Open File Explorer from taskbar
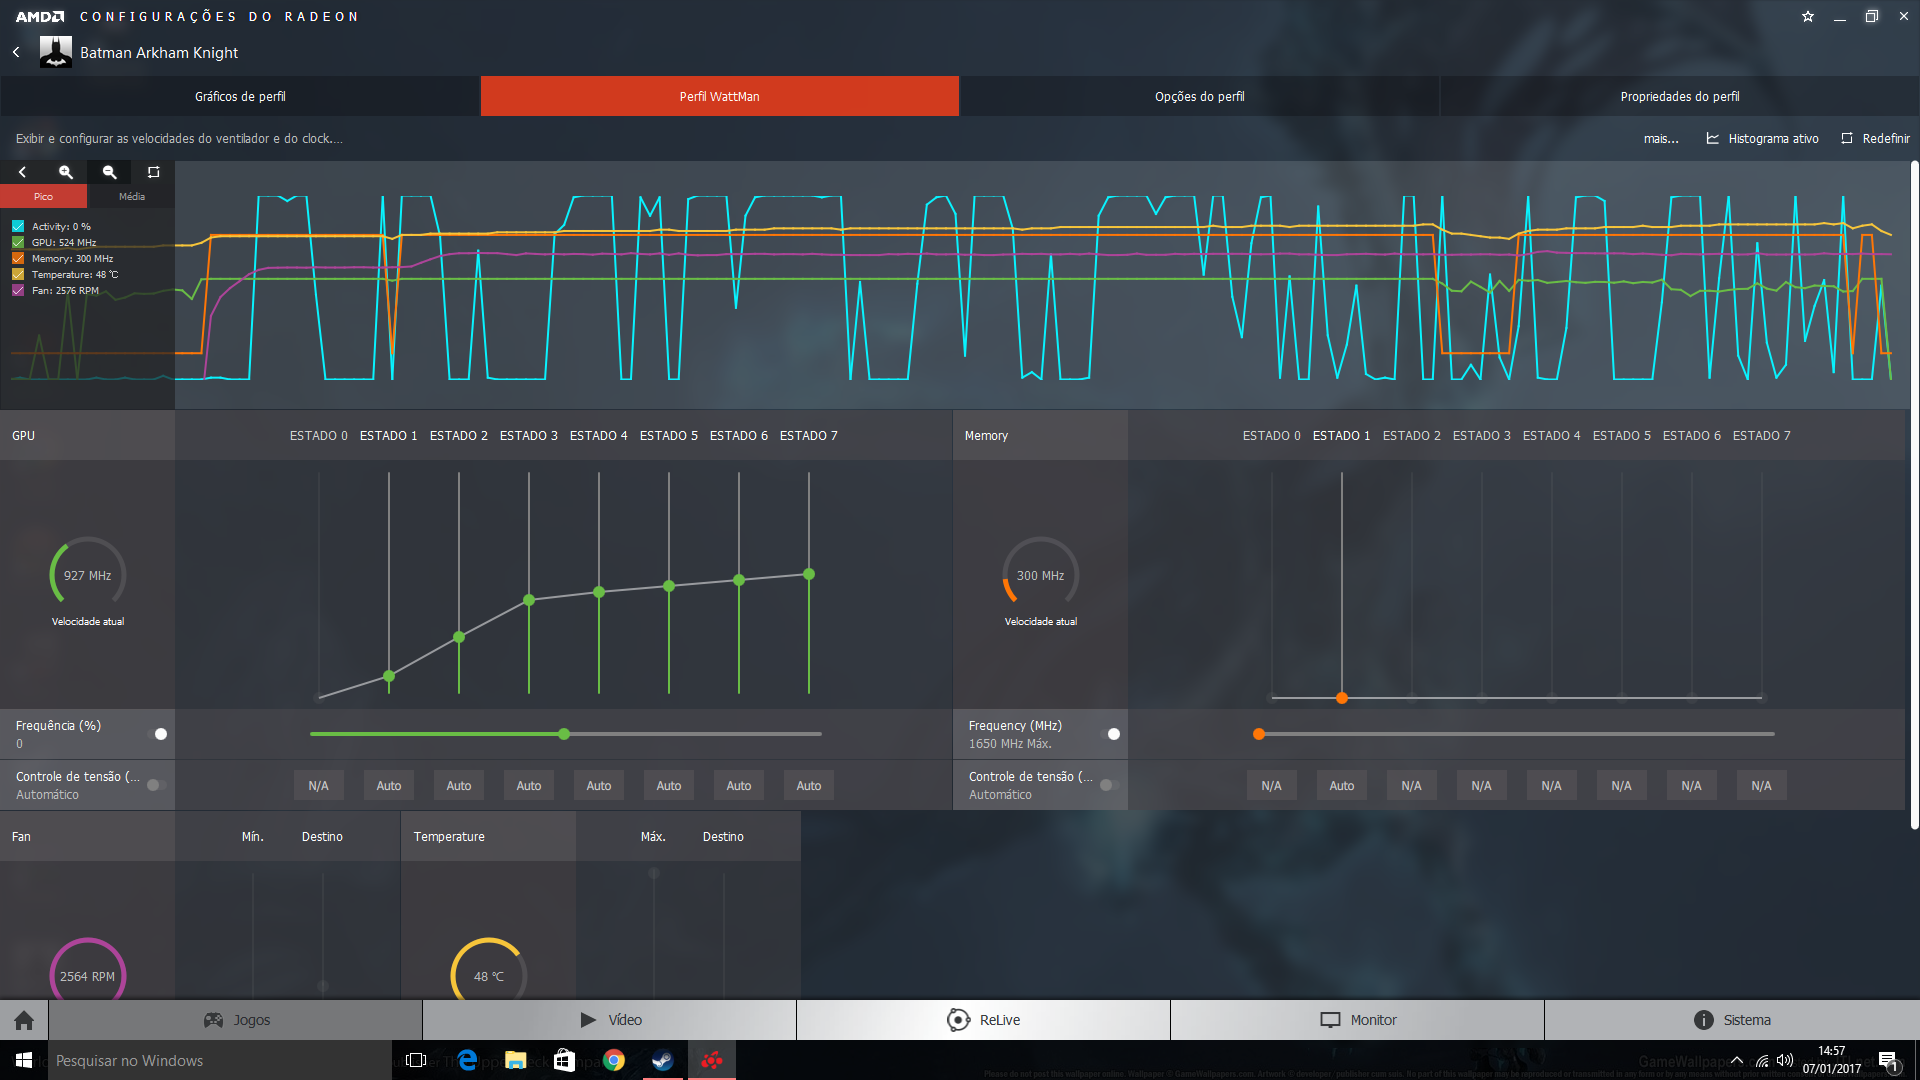Viewport: 1920px width, 1080px height. coord(516,1060)
